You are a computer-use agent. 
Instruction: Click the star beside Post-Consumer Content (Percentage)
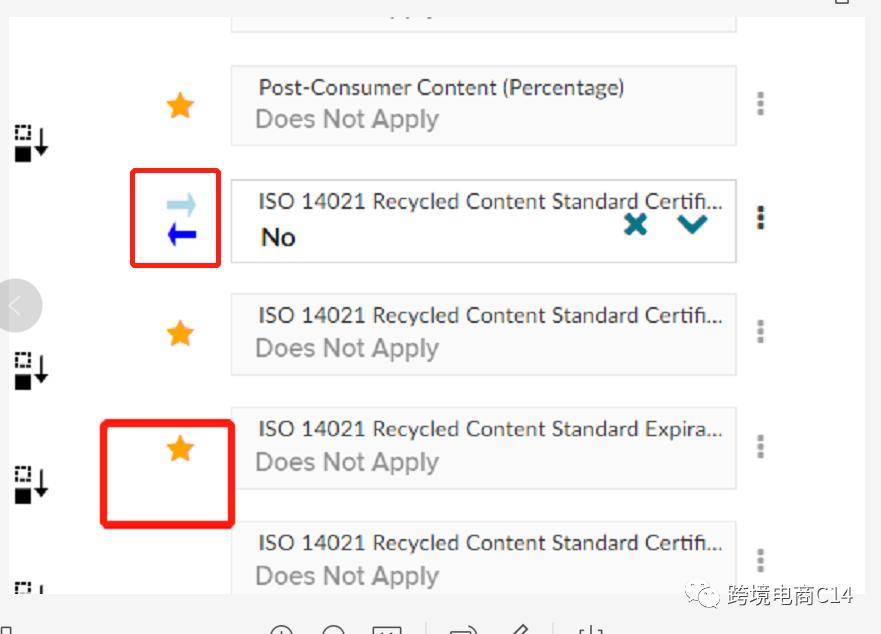pos(180,105)
